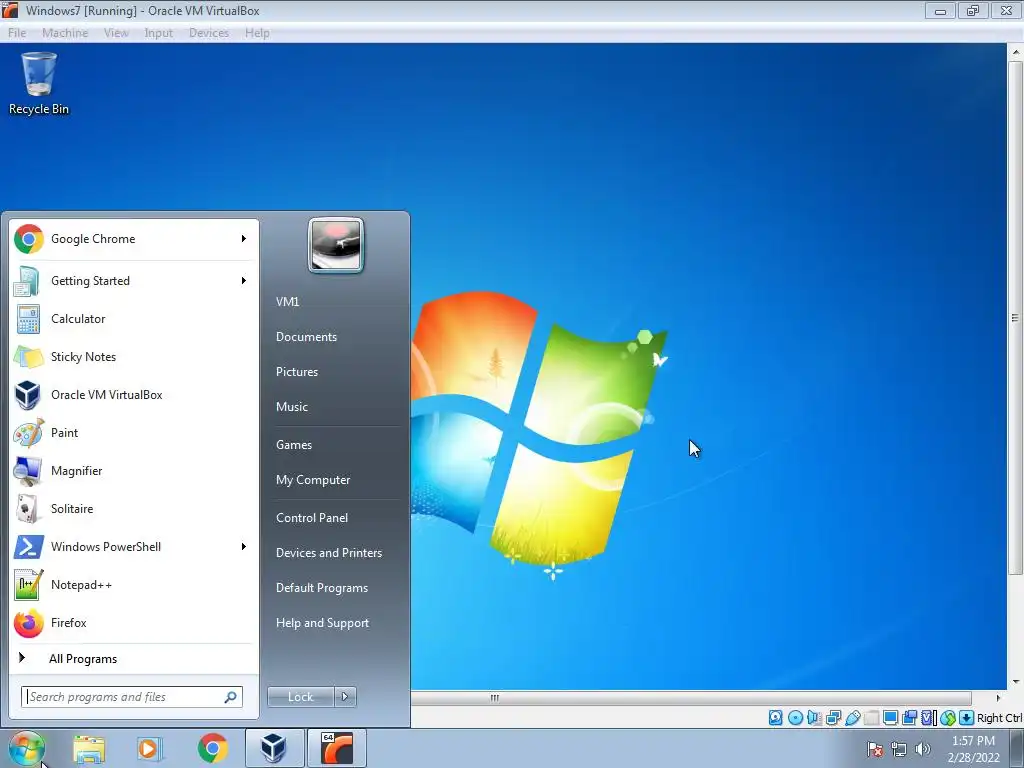Open Windows Media Player on taskbar
The image size is (1024, 768).
click(x=150, y=748)
